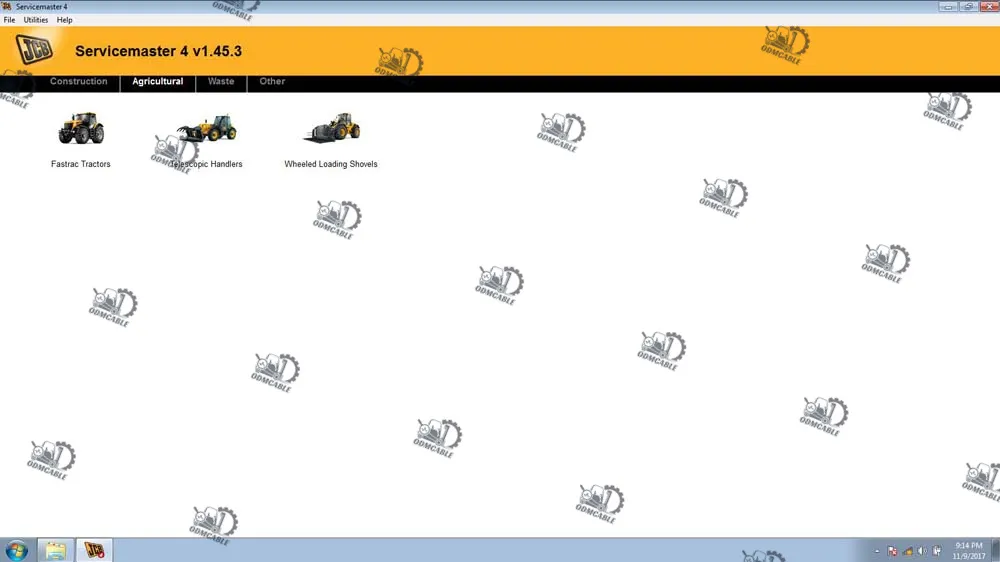Viewport: 1000px width, 562px height.
Task: Click the volume speaker tray icon
Action: (x=922, y=551)
